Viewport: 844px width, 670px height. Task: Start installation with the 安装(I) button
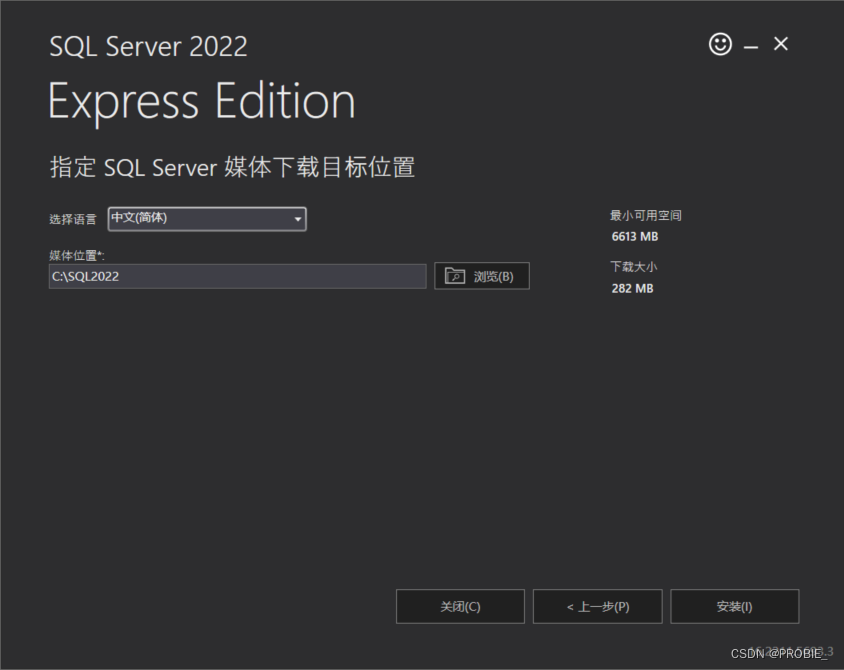coord(735,606)
